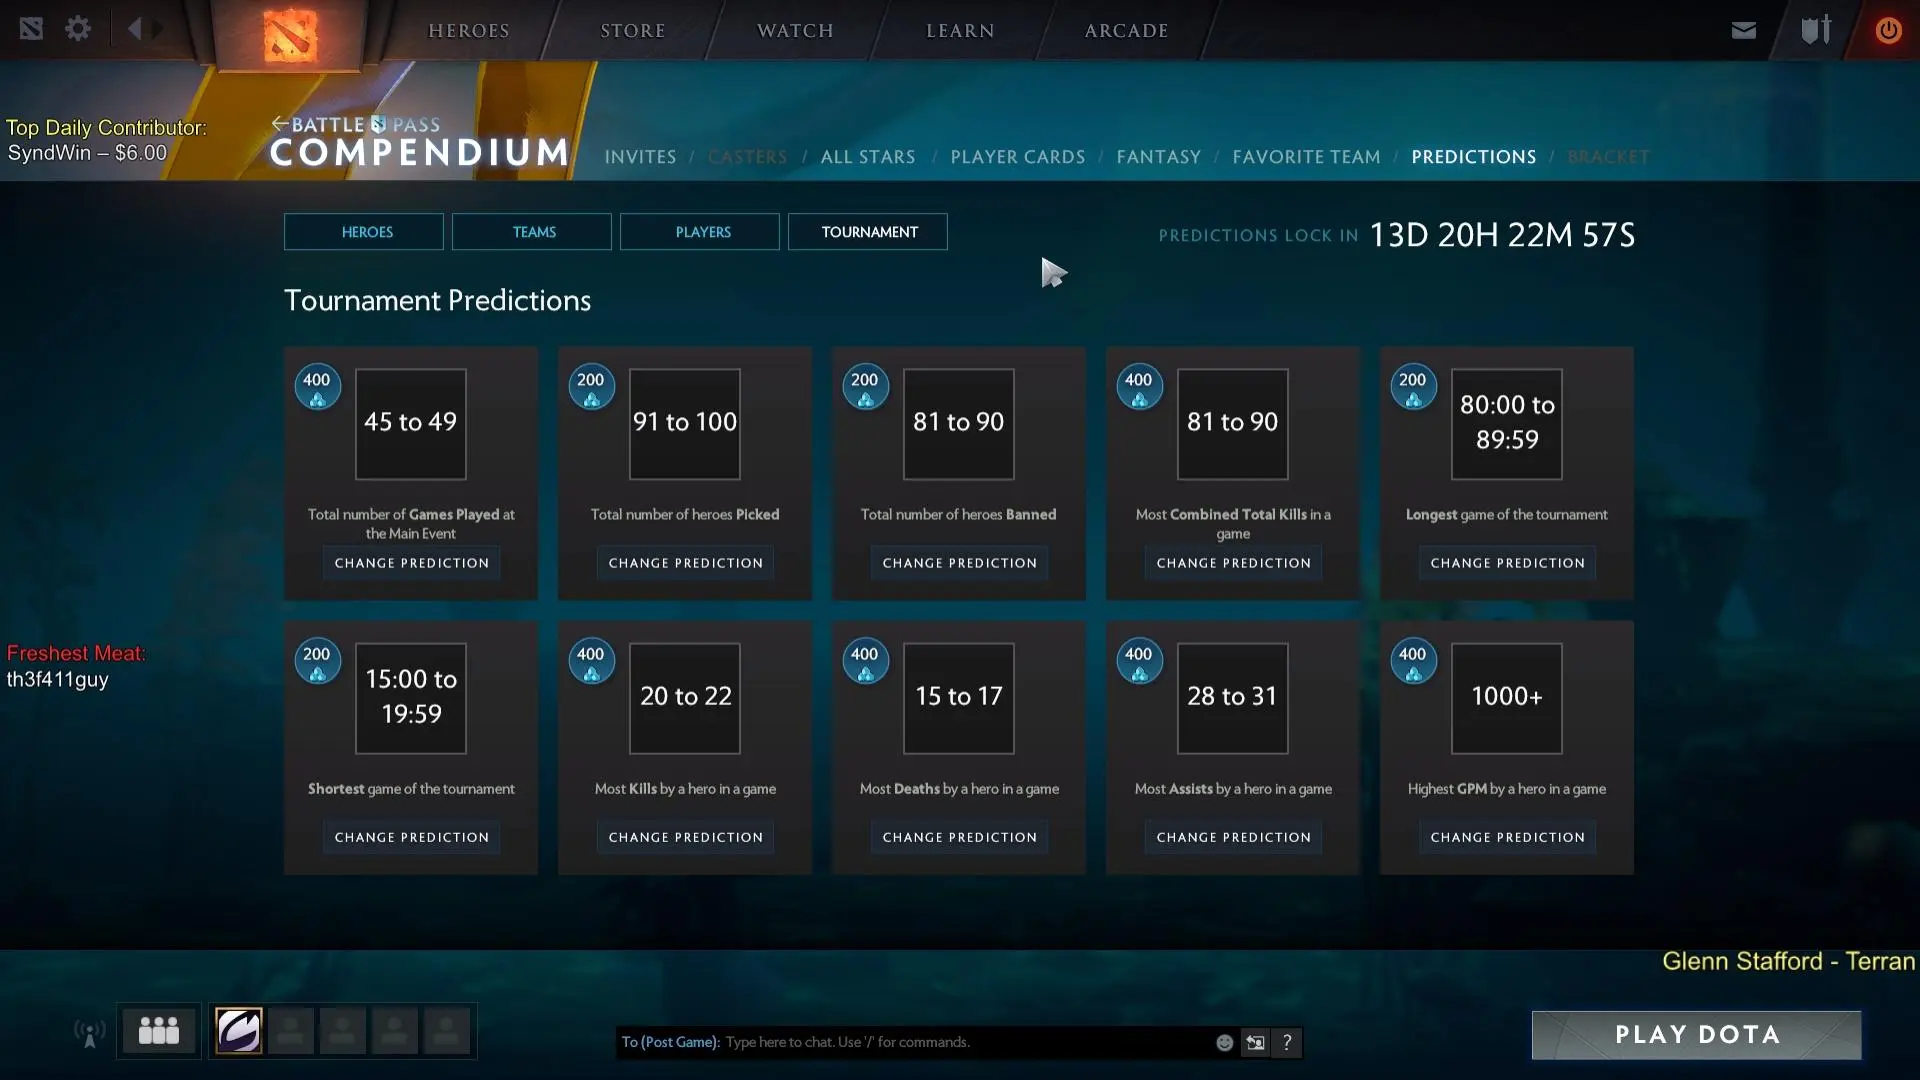
Task: Click the 200 points badge on Longest game card
Action: (1413, 387)
